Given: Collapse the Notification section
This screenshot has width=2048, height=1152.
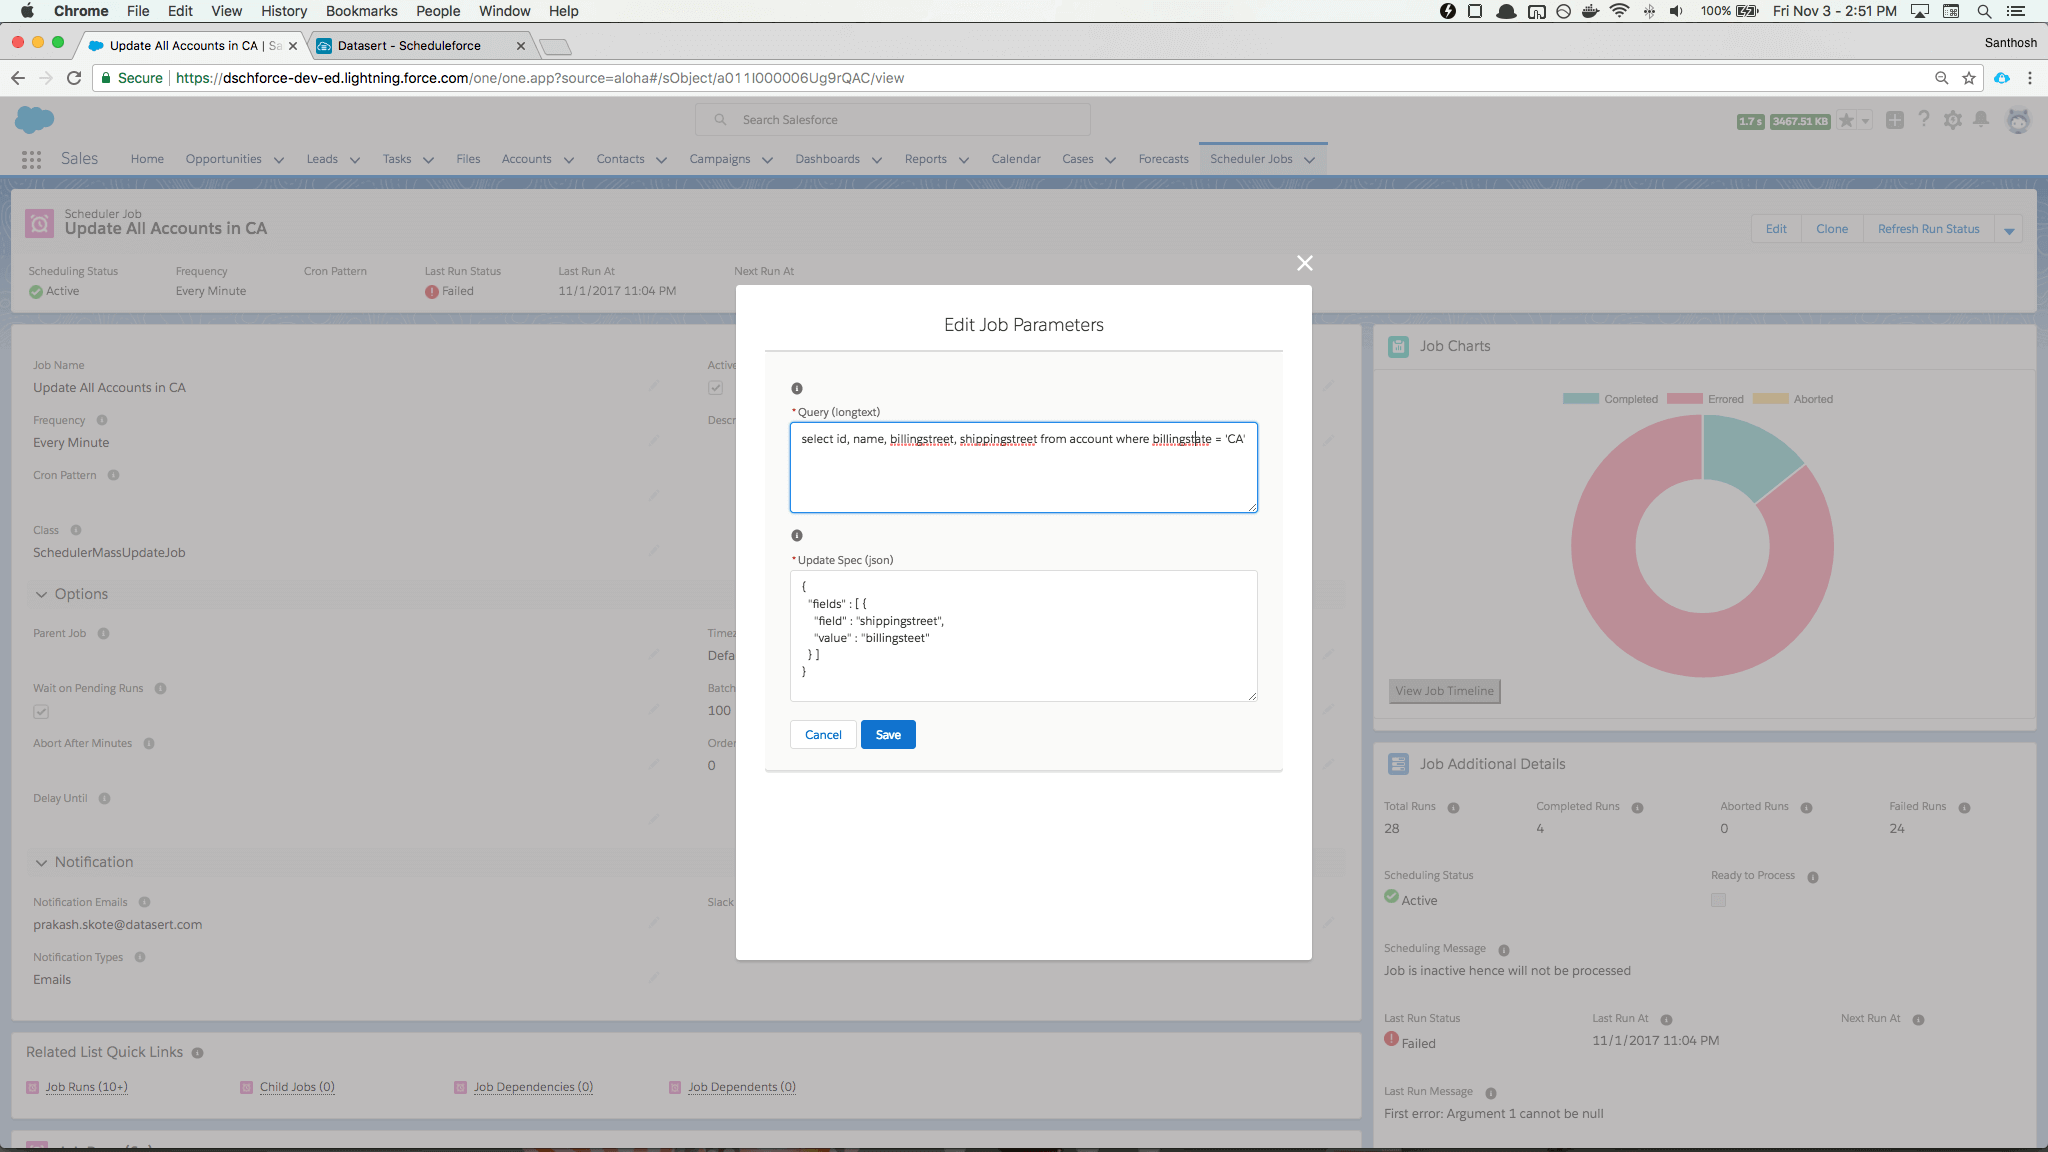Looking at the screenshot, I should (x=42, y=862).
